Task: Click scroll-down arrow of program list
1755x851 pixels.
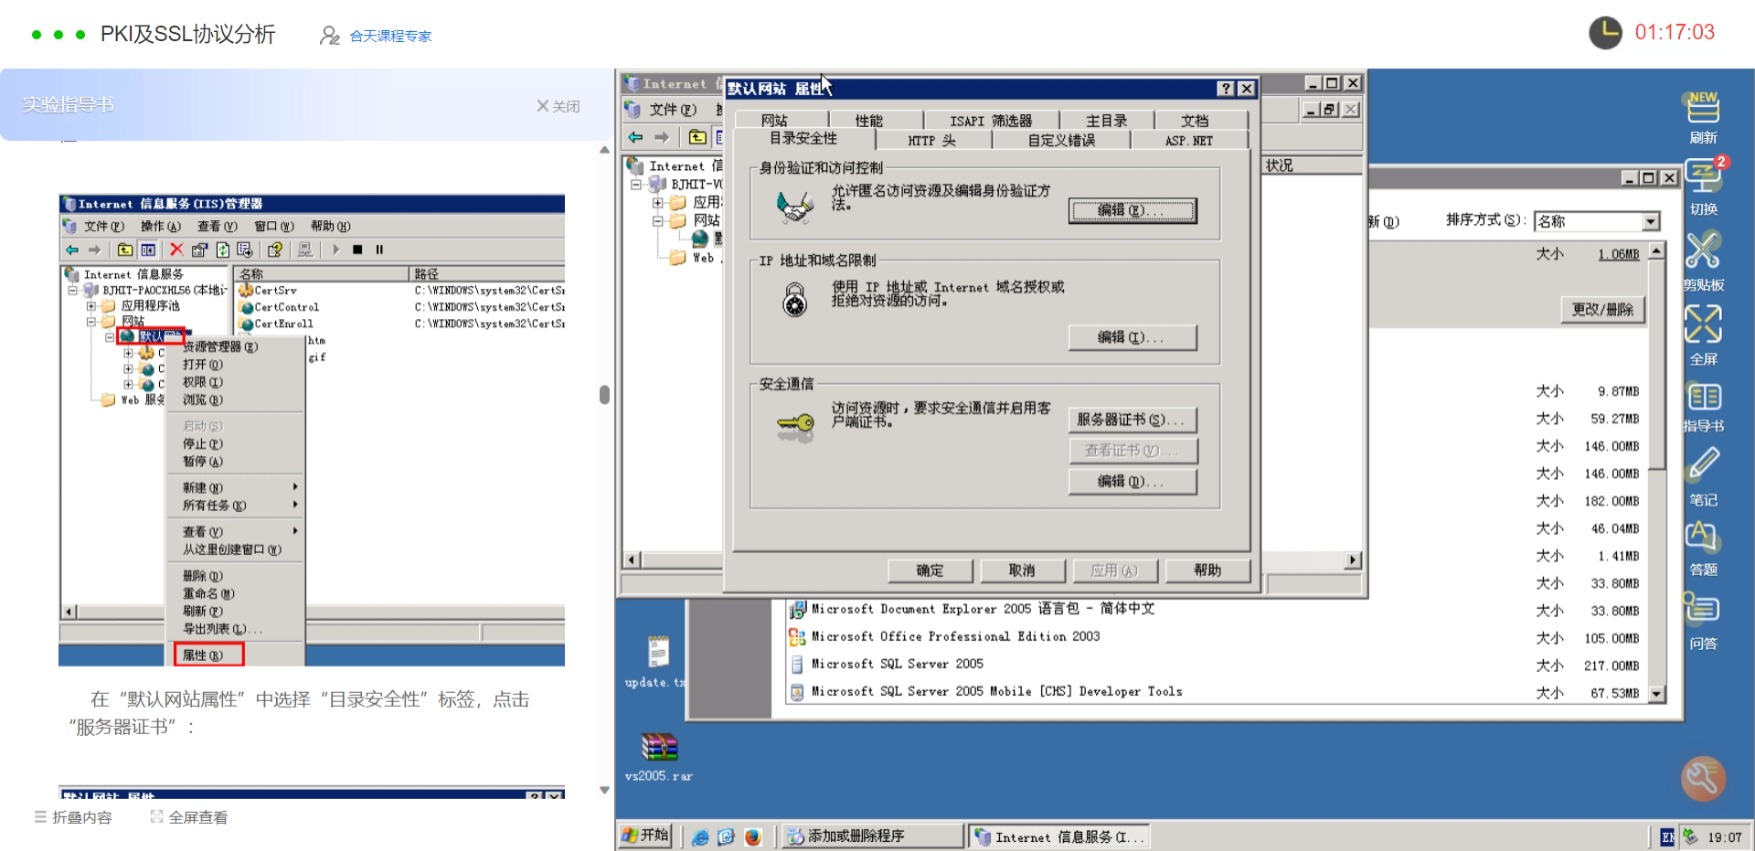Action: coord(1657,693)
